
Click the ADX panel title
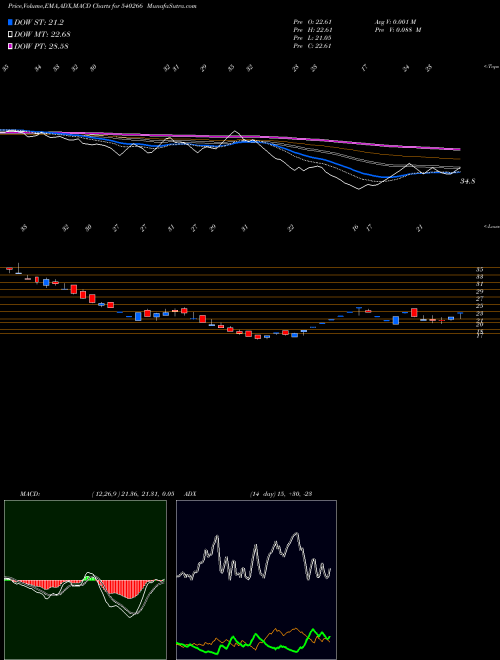tap(191, 494)
